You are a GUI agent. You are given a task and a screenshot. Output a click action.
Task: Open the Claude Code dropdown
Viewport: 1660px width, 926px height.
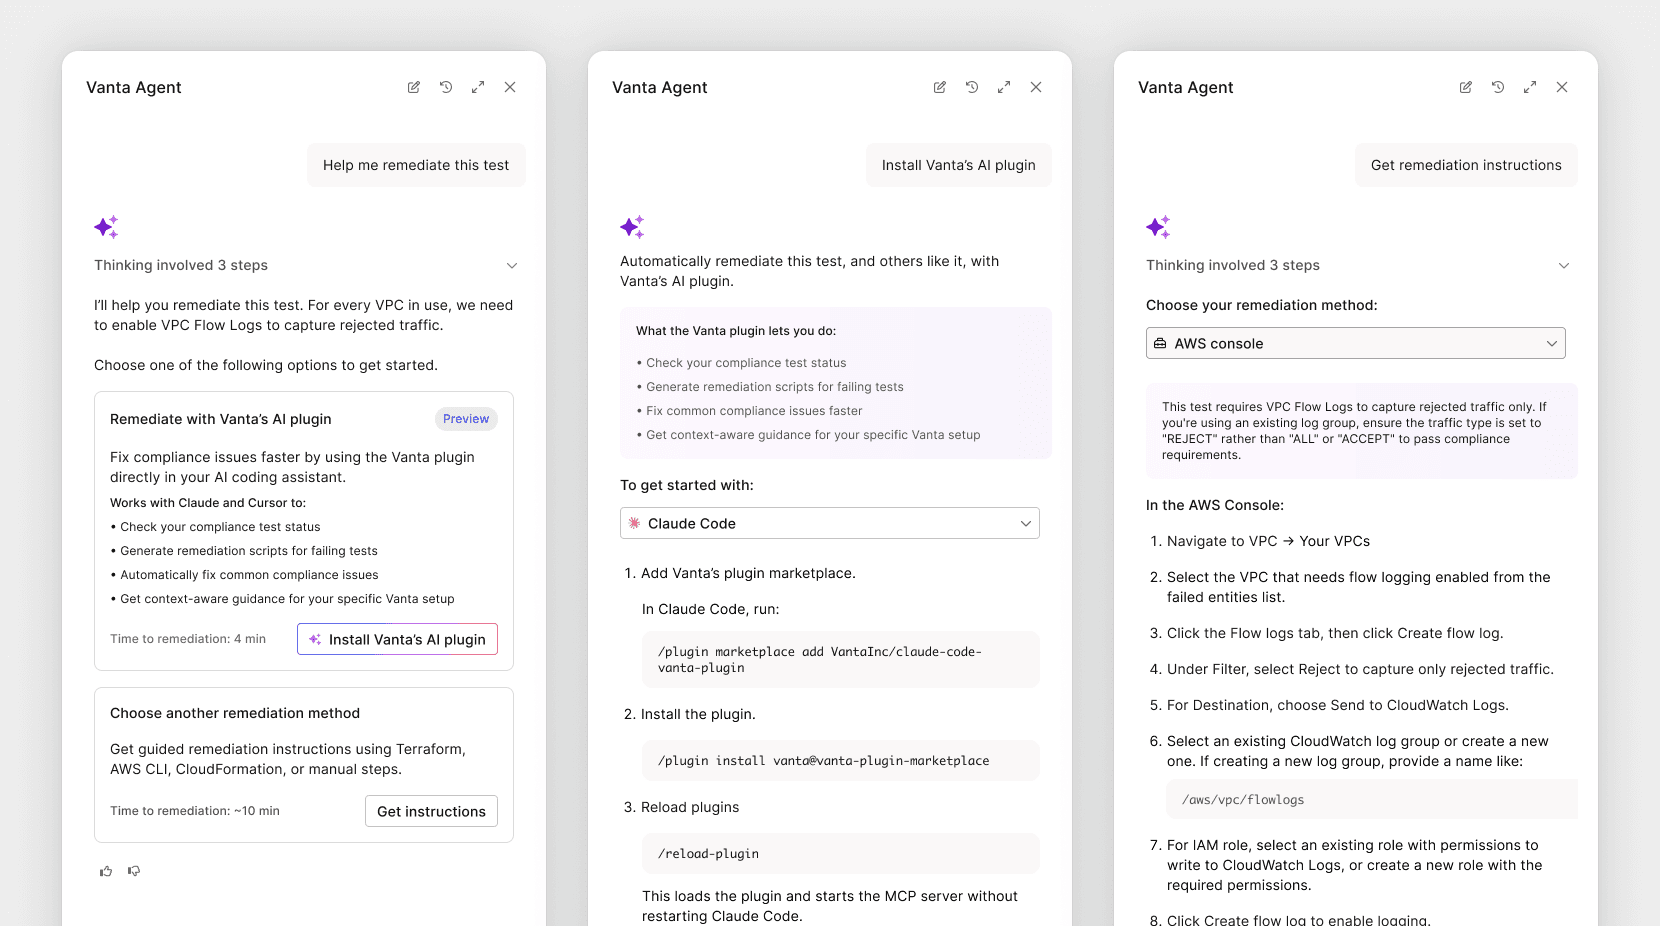click(830, 523)
